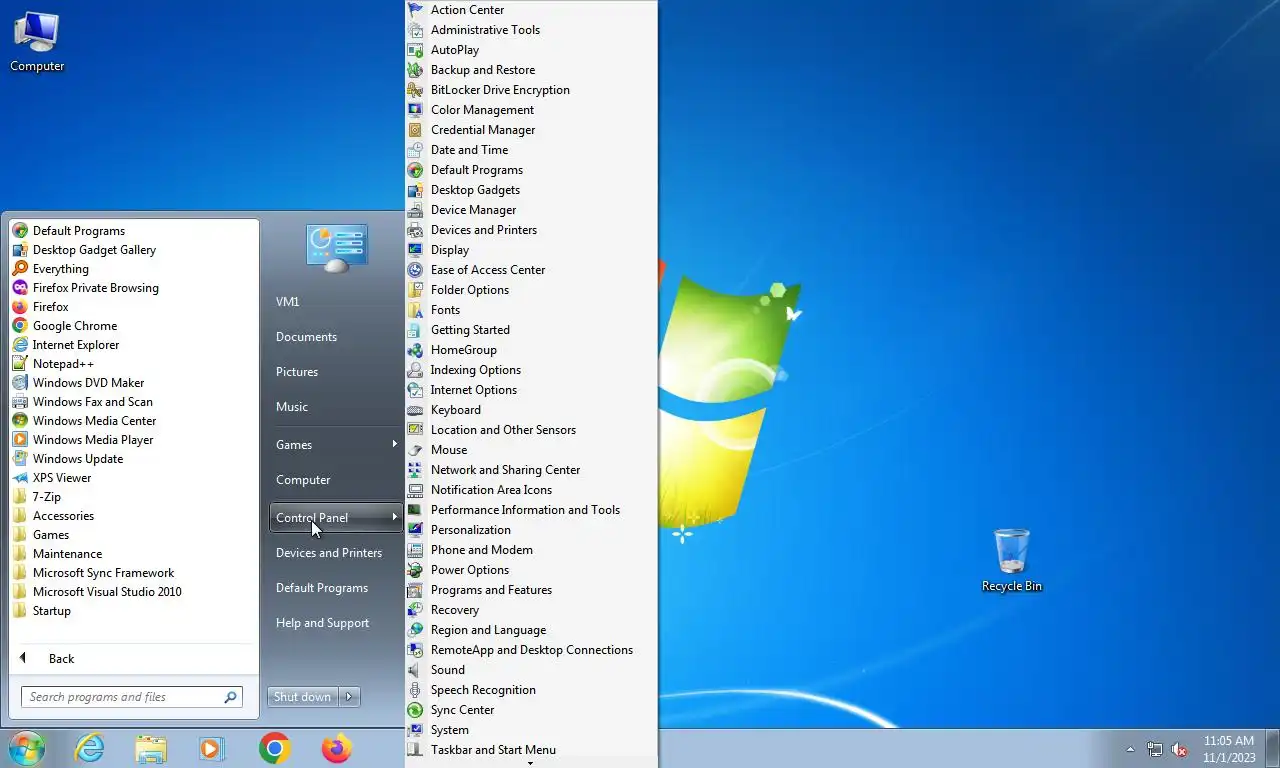
Task: Open Firefox from the taskbar
Action: coord(337,748)
